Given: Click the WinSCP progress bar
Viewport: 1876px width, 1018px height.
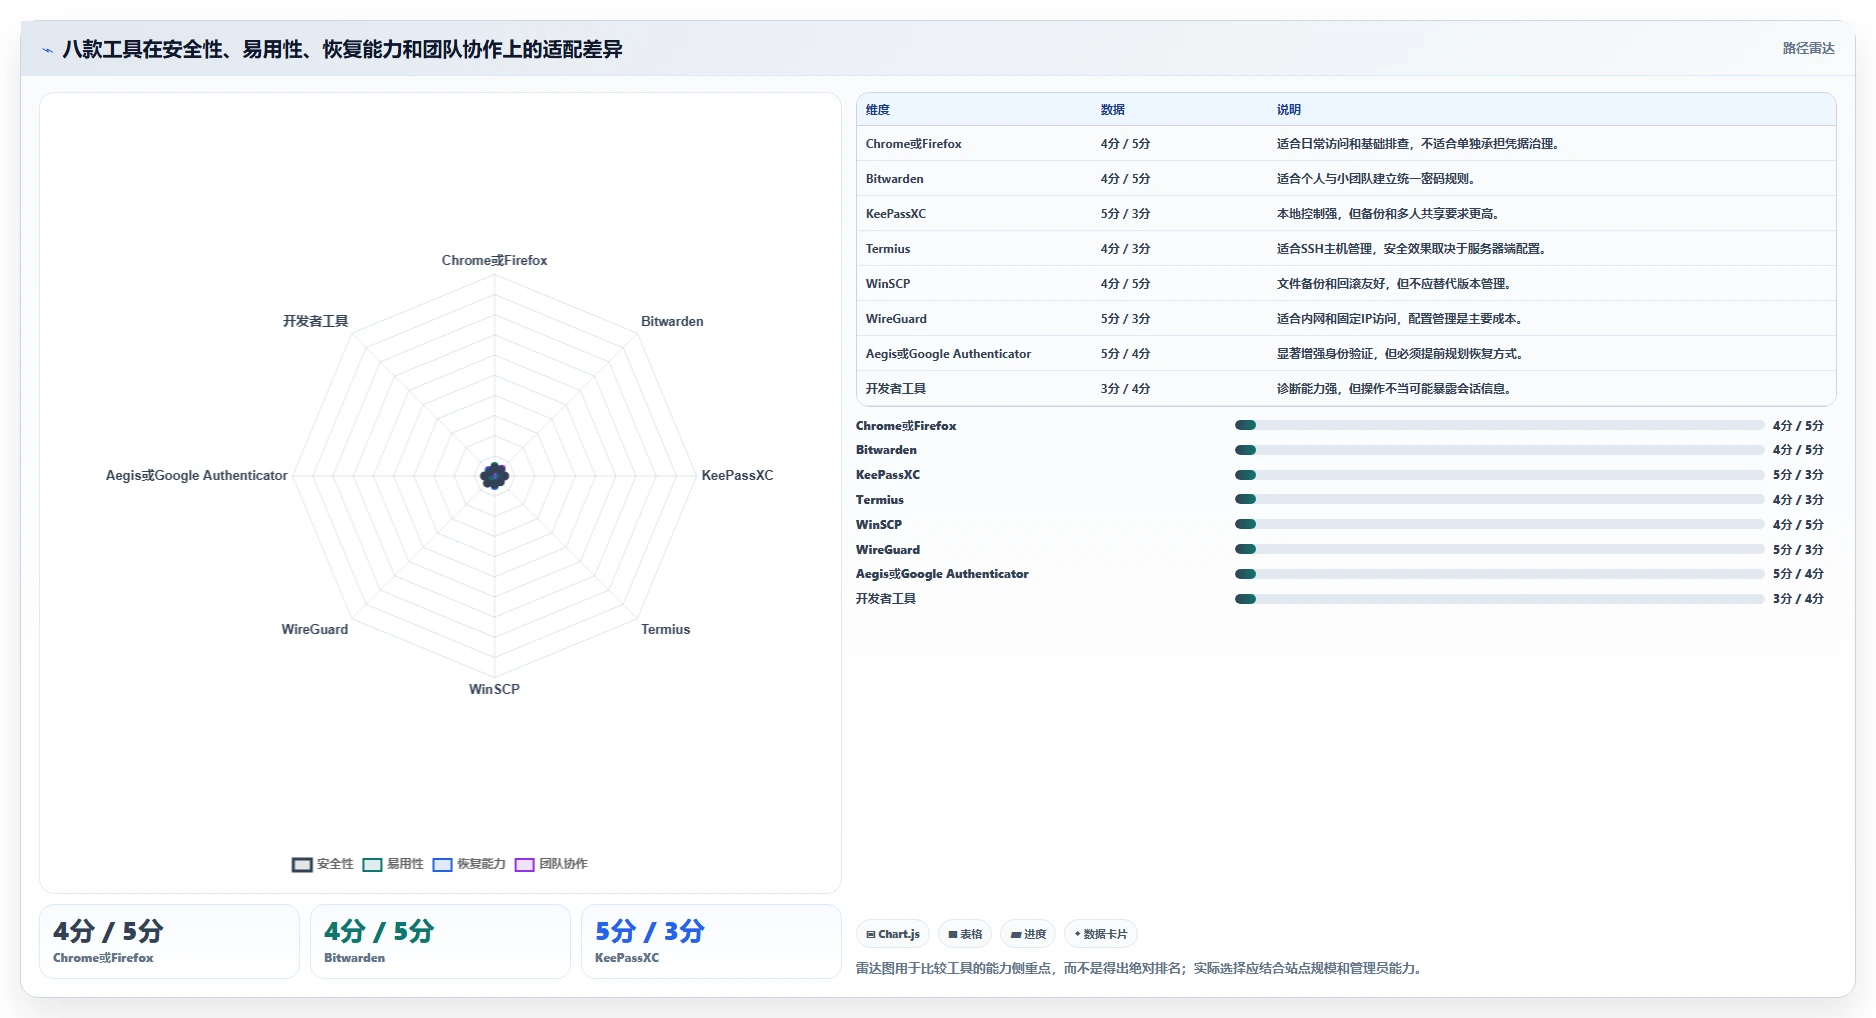Looking at the screenshot, I should click(x=1499, y=524).
